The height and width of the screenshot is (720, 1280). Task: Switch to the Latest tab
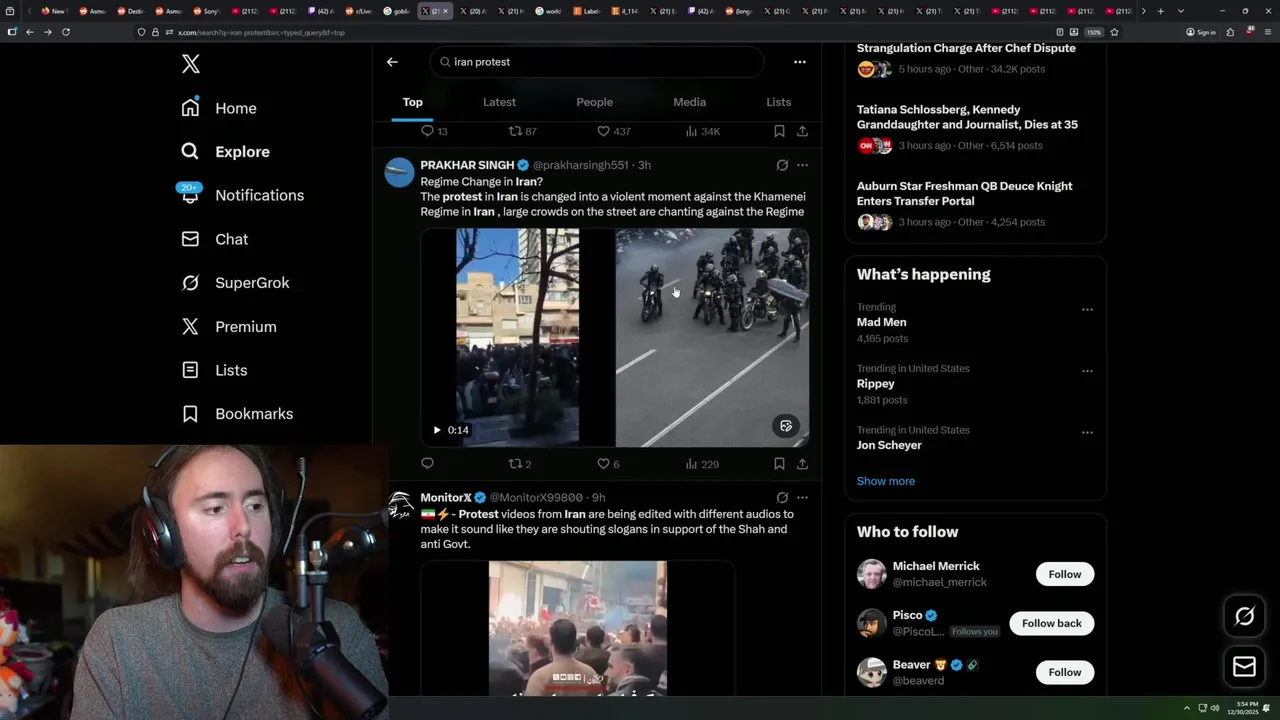tap(499, 102)
